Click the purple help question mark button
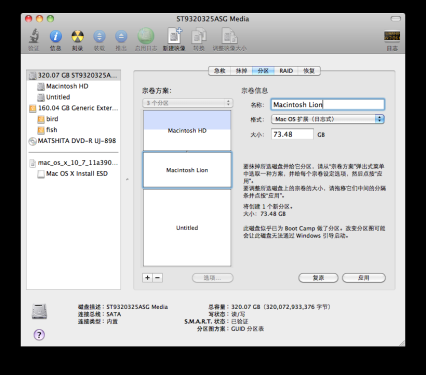426x375 pixels. (x=39, y=334)
